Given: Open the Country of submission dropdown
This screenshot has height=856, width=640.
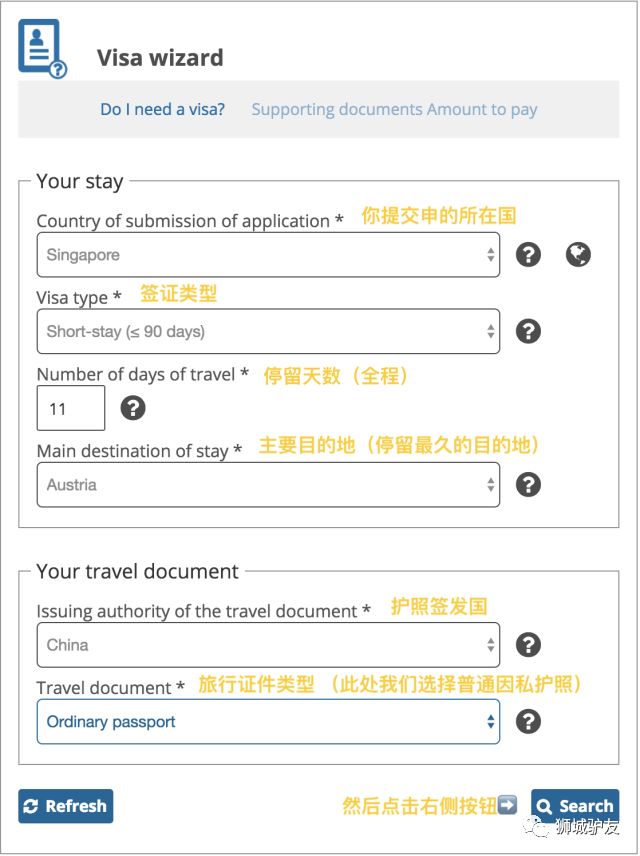Looking at the screenshot, I should (x=268, y=255).
